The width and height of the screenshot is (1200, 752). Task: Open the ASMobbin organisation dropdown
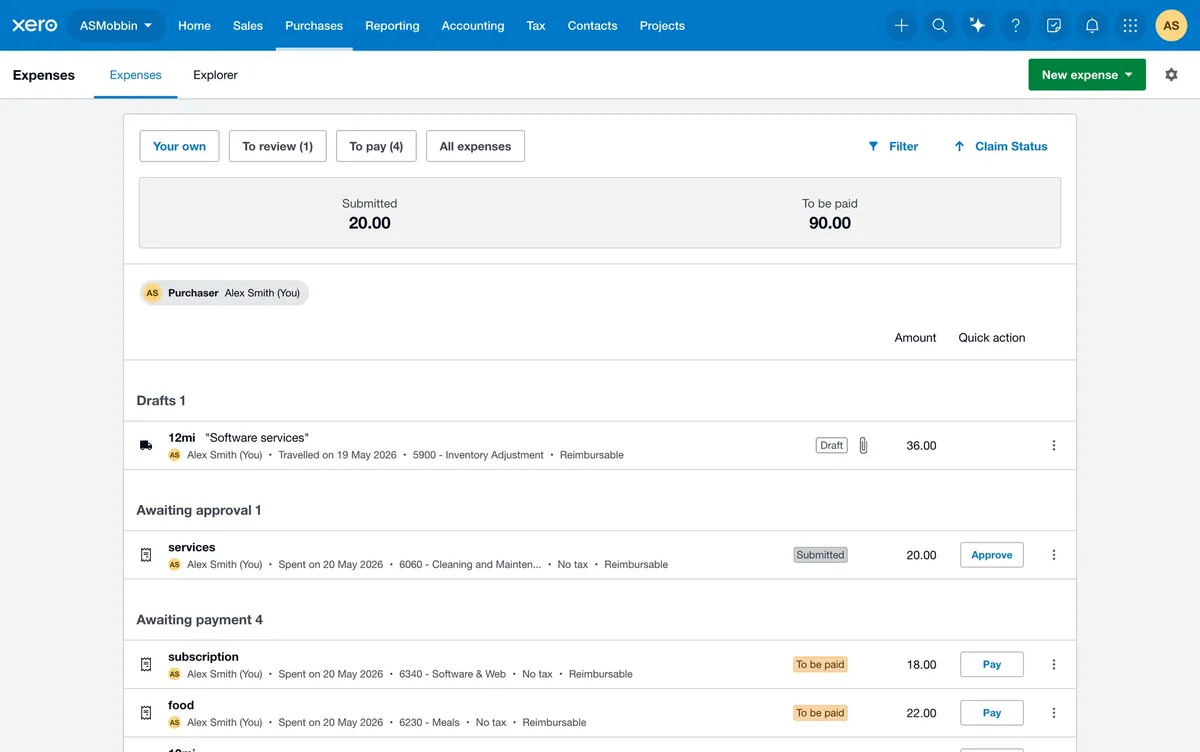tap(116, 26)
